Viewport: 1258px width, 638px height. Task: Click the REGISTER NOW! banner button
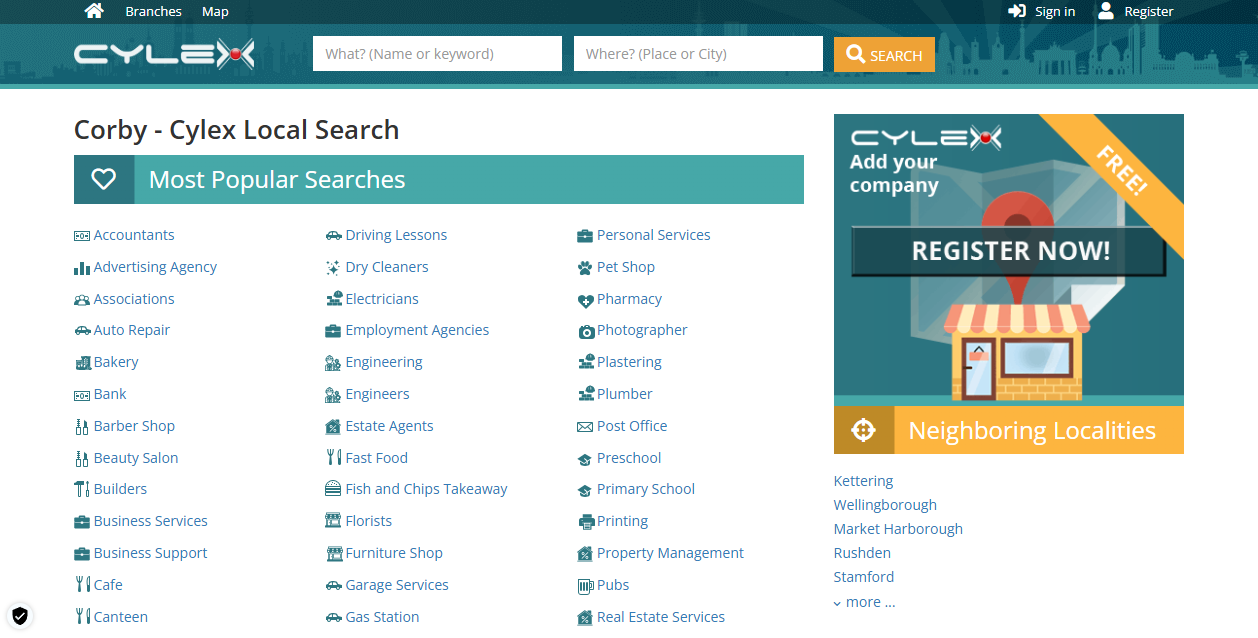click(x=1008, y=250)
